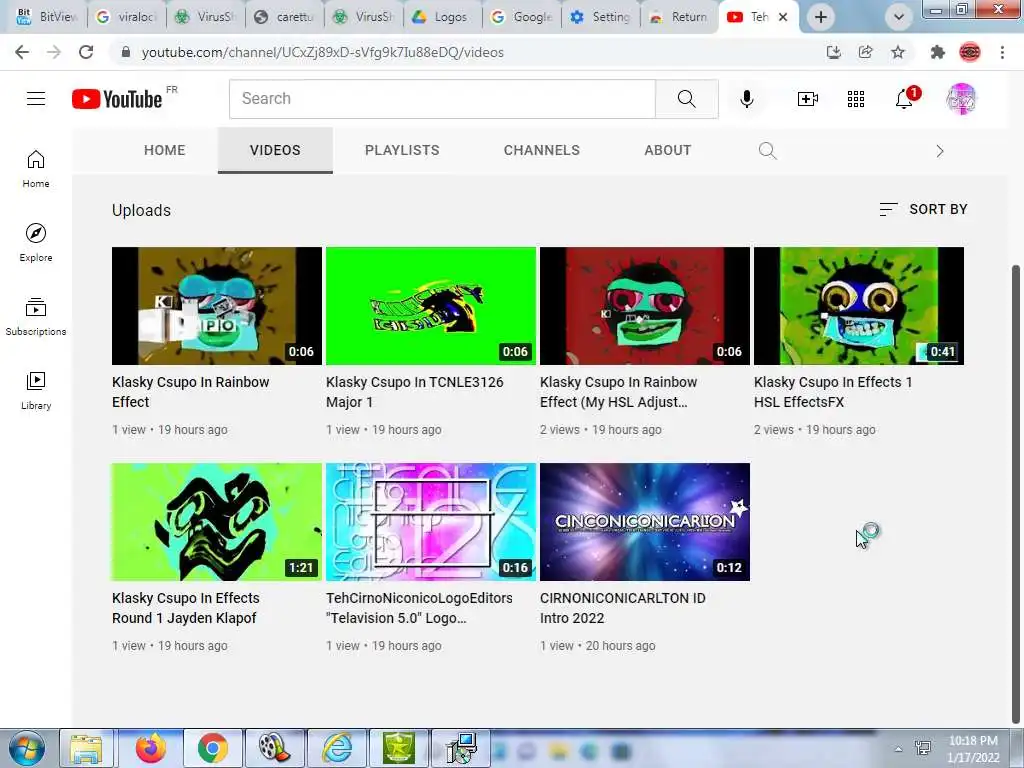Switch to the BitView browser tab
Screen dimensions: 1024x768
click(47, 17)
